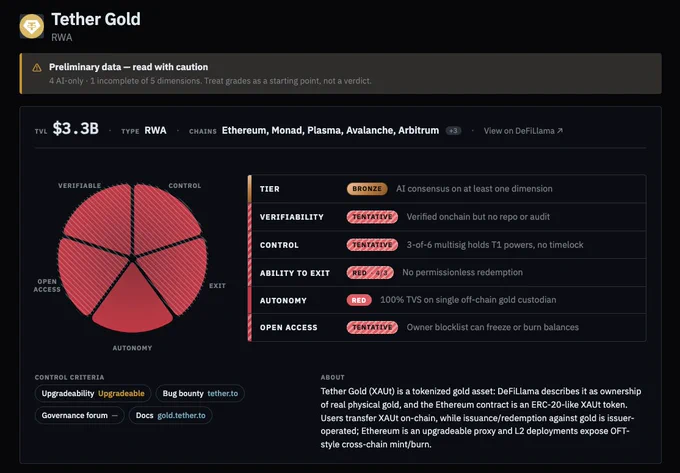
Task: Click the BRONZE tier badge
Action: pyautogui.click(x=367, y=189)
